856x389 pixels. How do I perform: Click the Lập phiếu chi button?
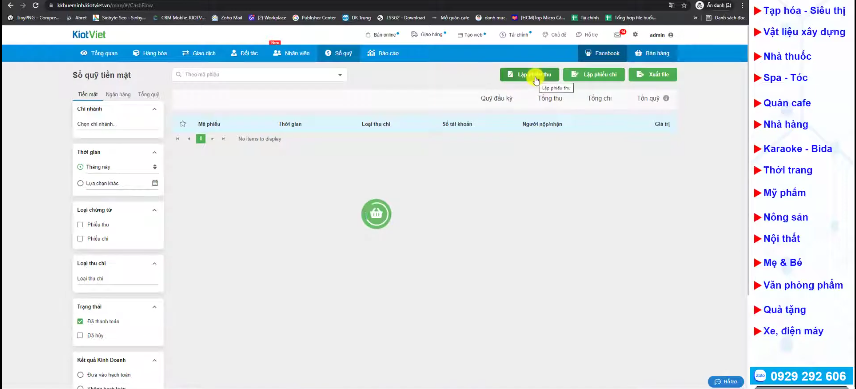coord(593,74)
